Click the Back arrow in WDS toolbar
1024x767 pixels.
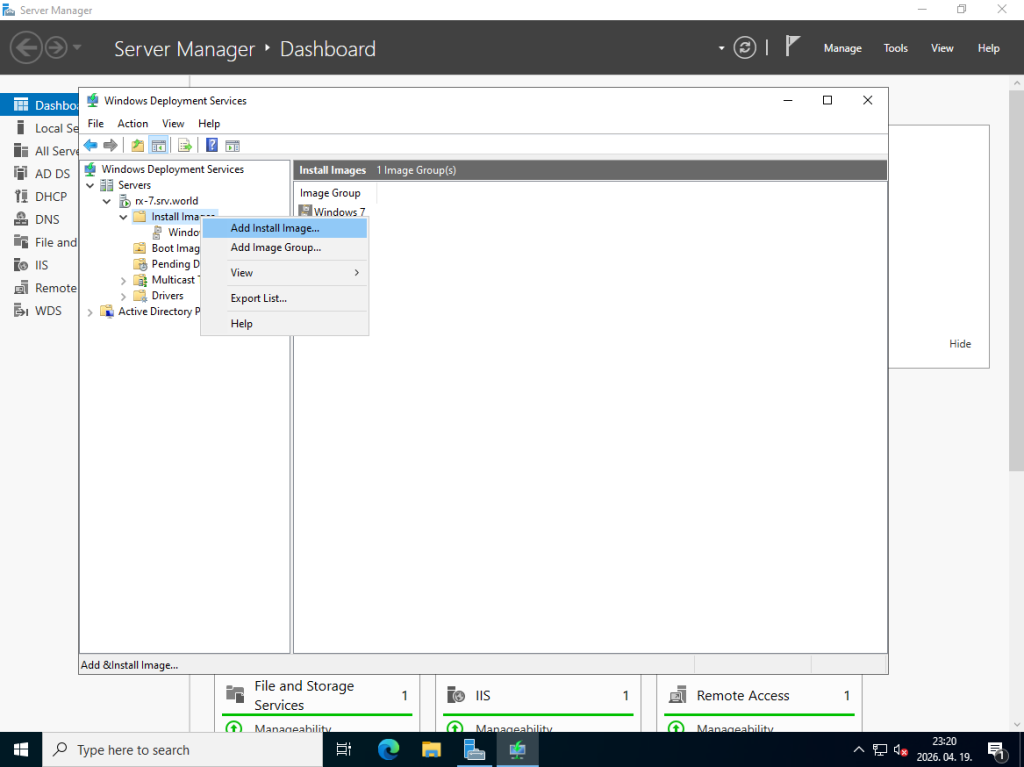point(90,145)
